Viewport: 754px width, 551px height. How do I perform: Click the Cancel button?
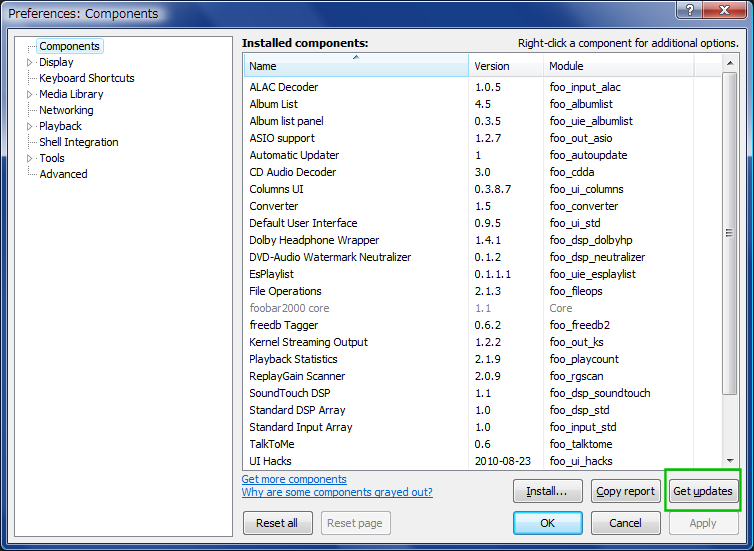click(x=626, y=523)
